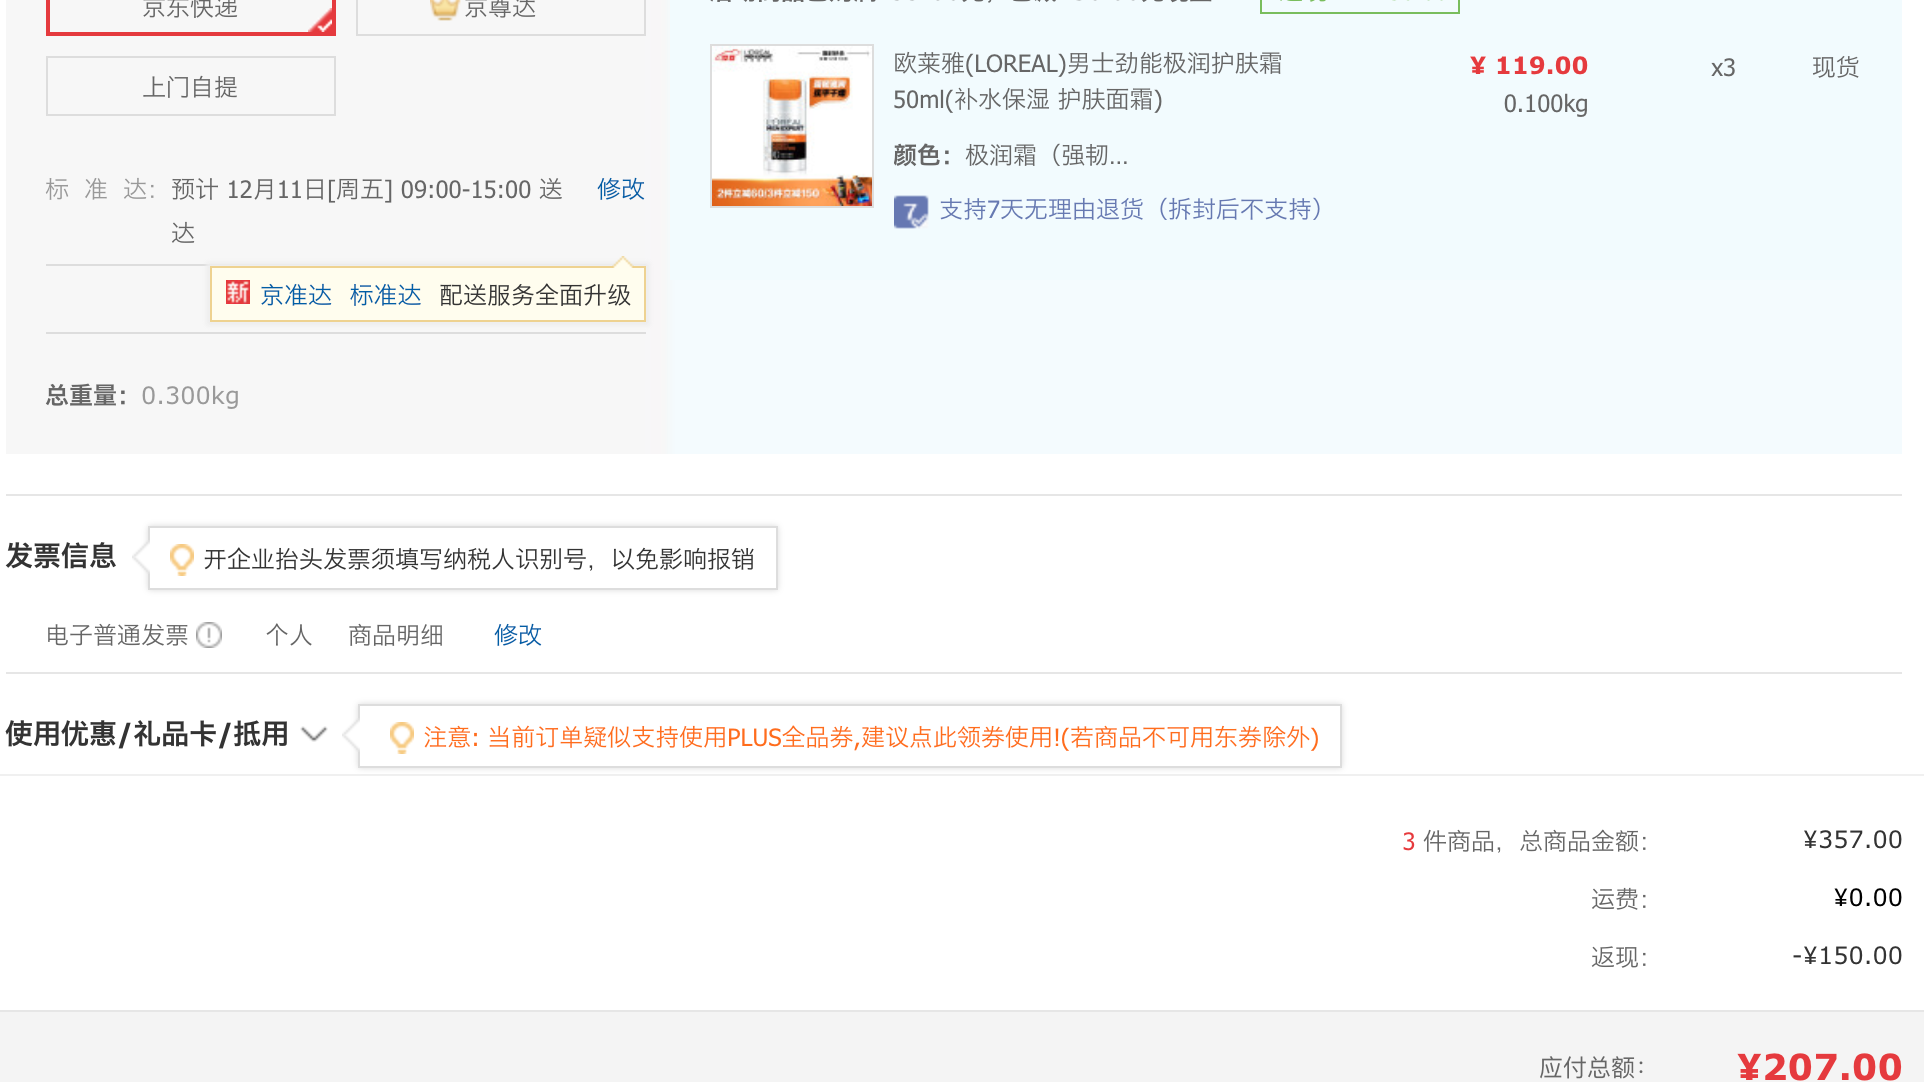Select 上门自提 pickup option
This screenshot has height=1082, width=1924.
tap(190, 86)
